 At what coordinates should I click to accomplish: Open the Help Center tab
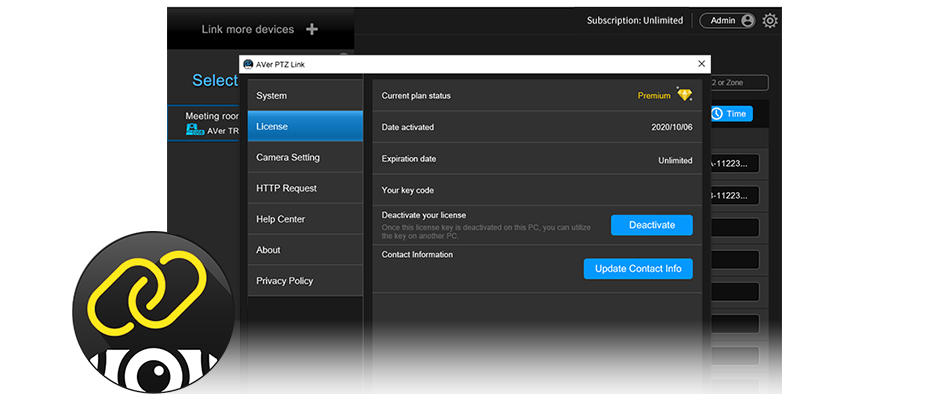[305, 219]
